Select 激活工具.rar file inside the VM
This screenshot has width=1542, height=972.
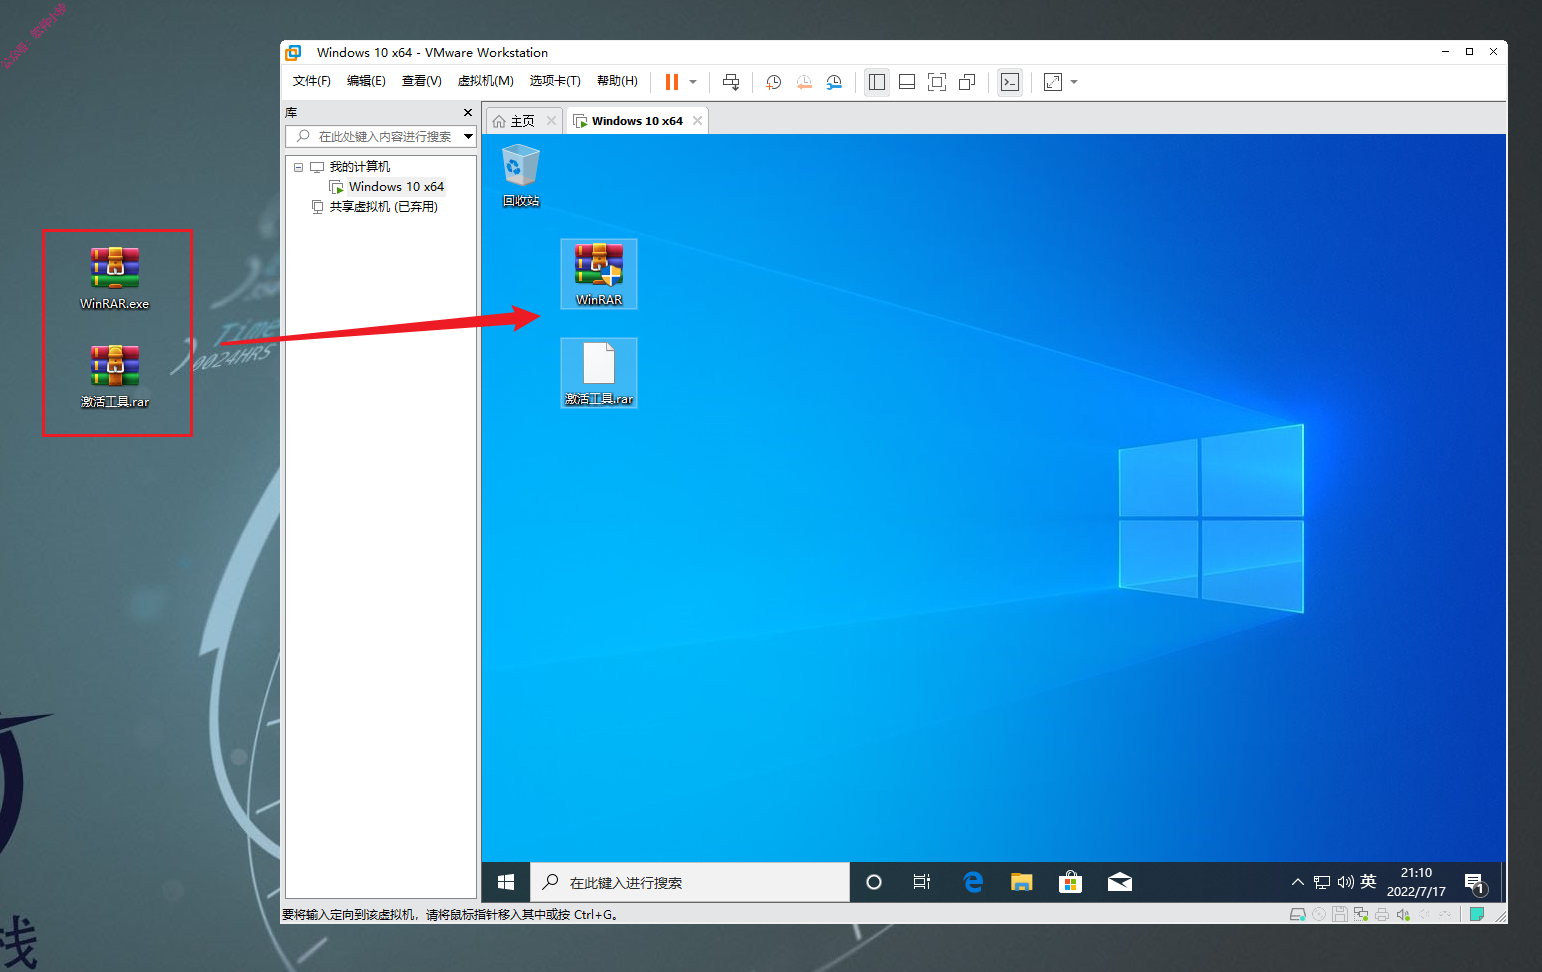[599, 372]
